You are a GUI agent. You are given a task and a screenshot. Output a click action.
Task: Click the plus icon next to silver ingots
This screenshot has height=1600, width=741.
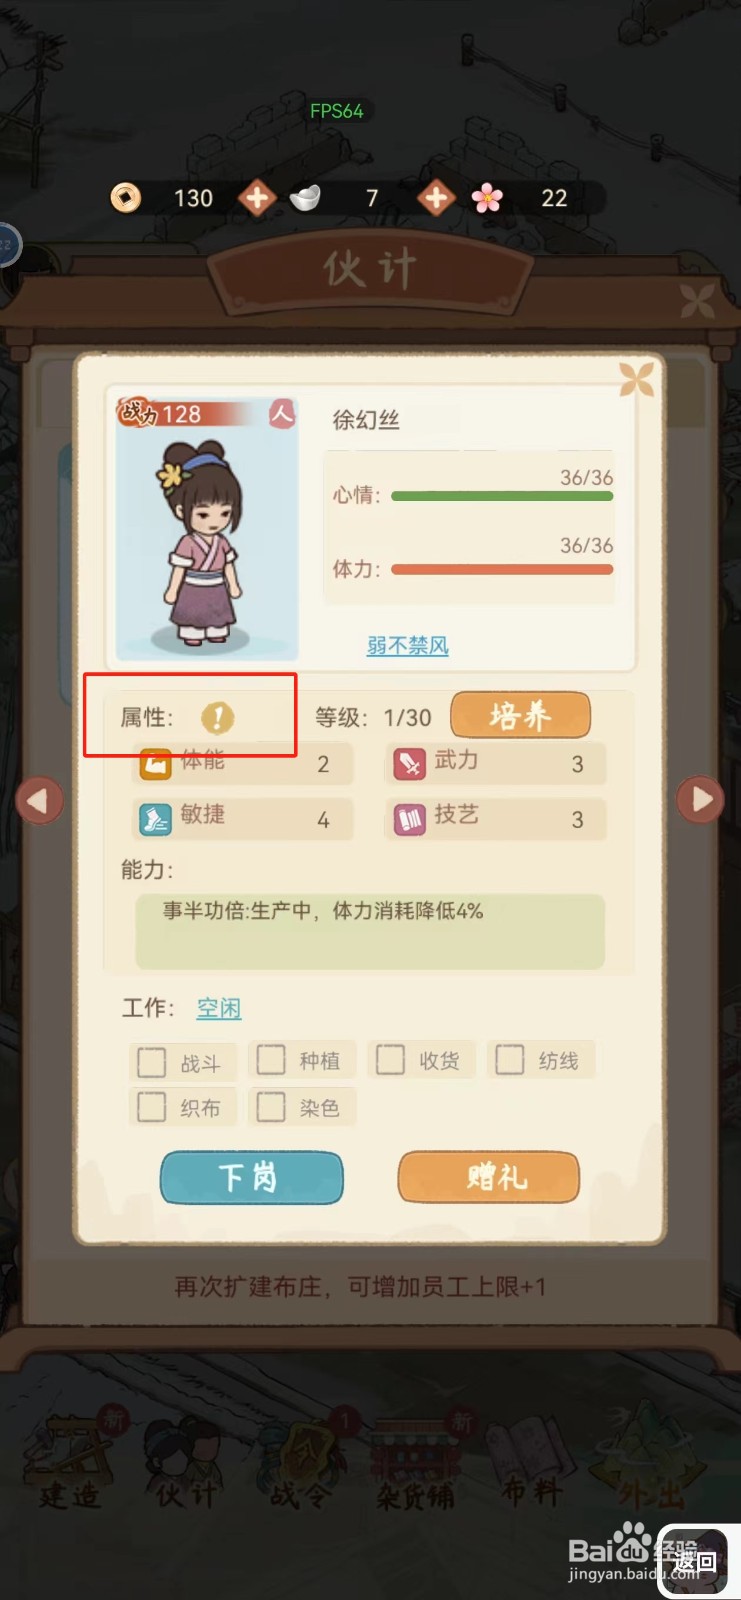click(435, 198)
